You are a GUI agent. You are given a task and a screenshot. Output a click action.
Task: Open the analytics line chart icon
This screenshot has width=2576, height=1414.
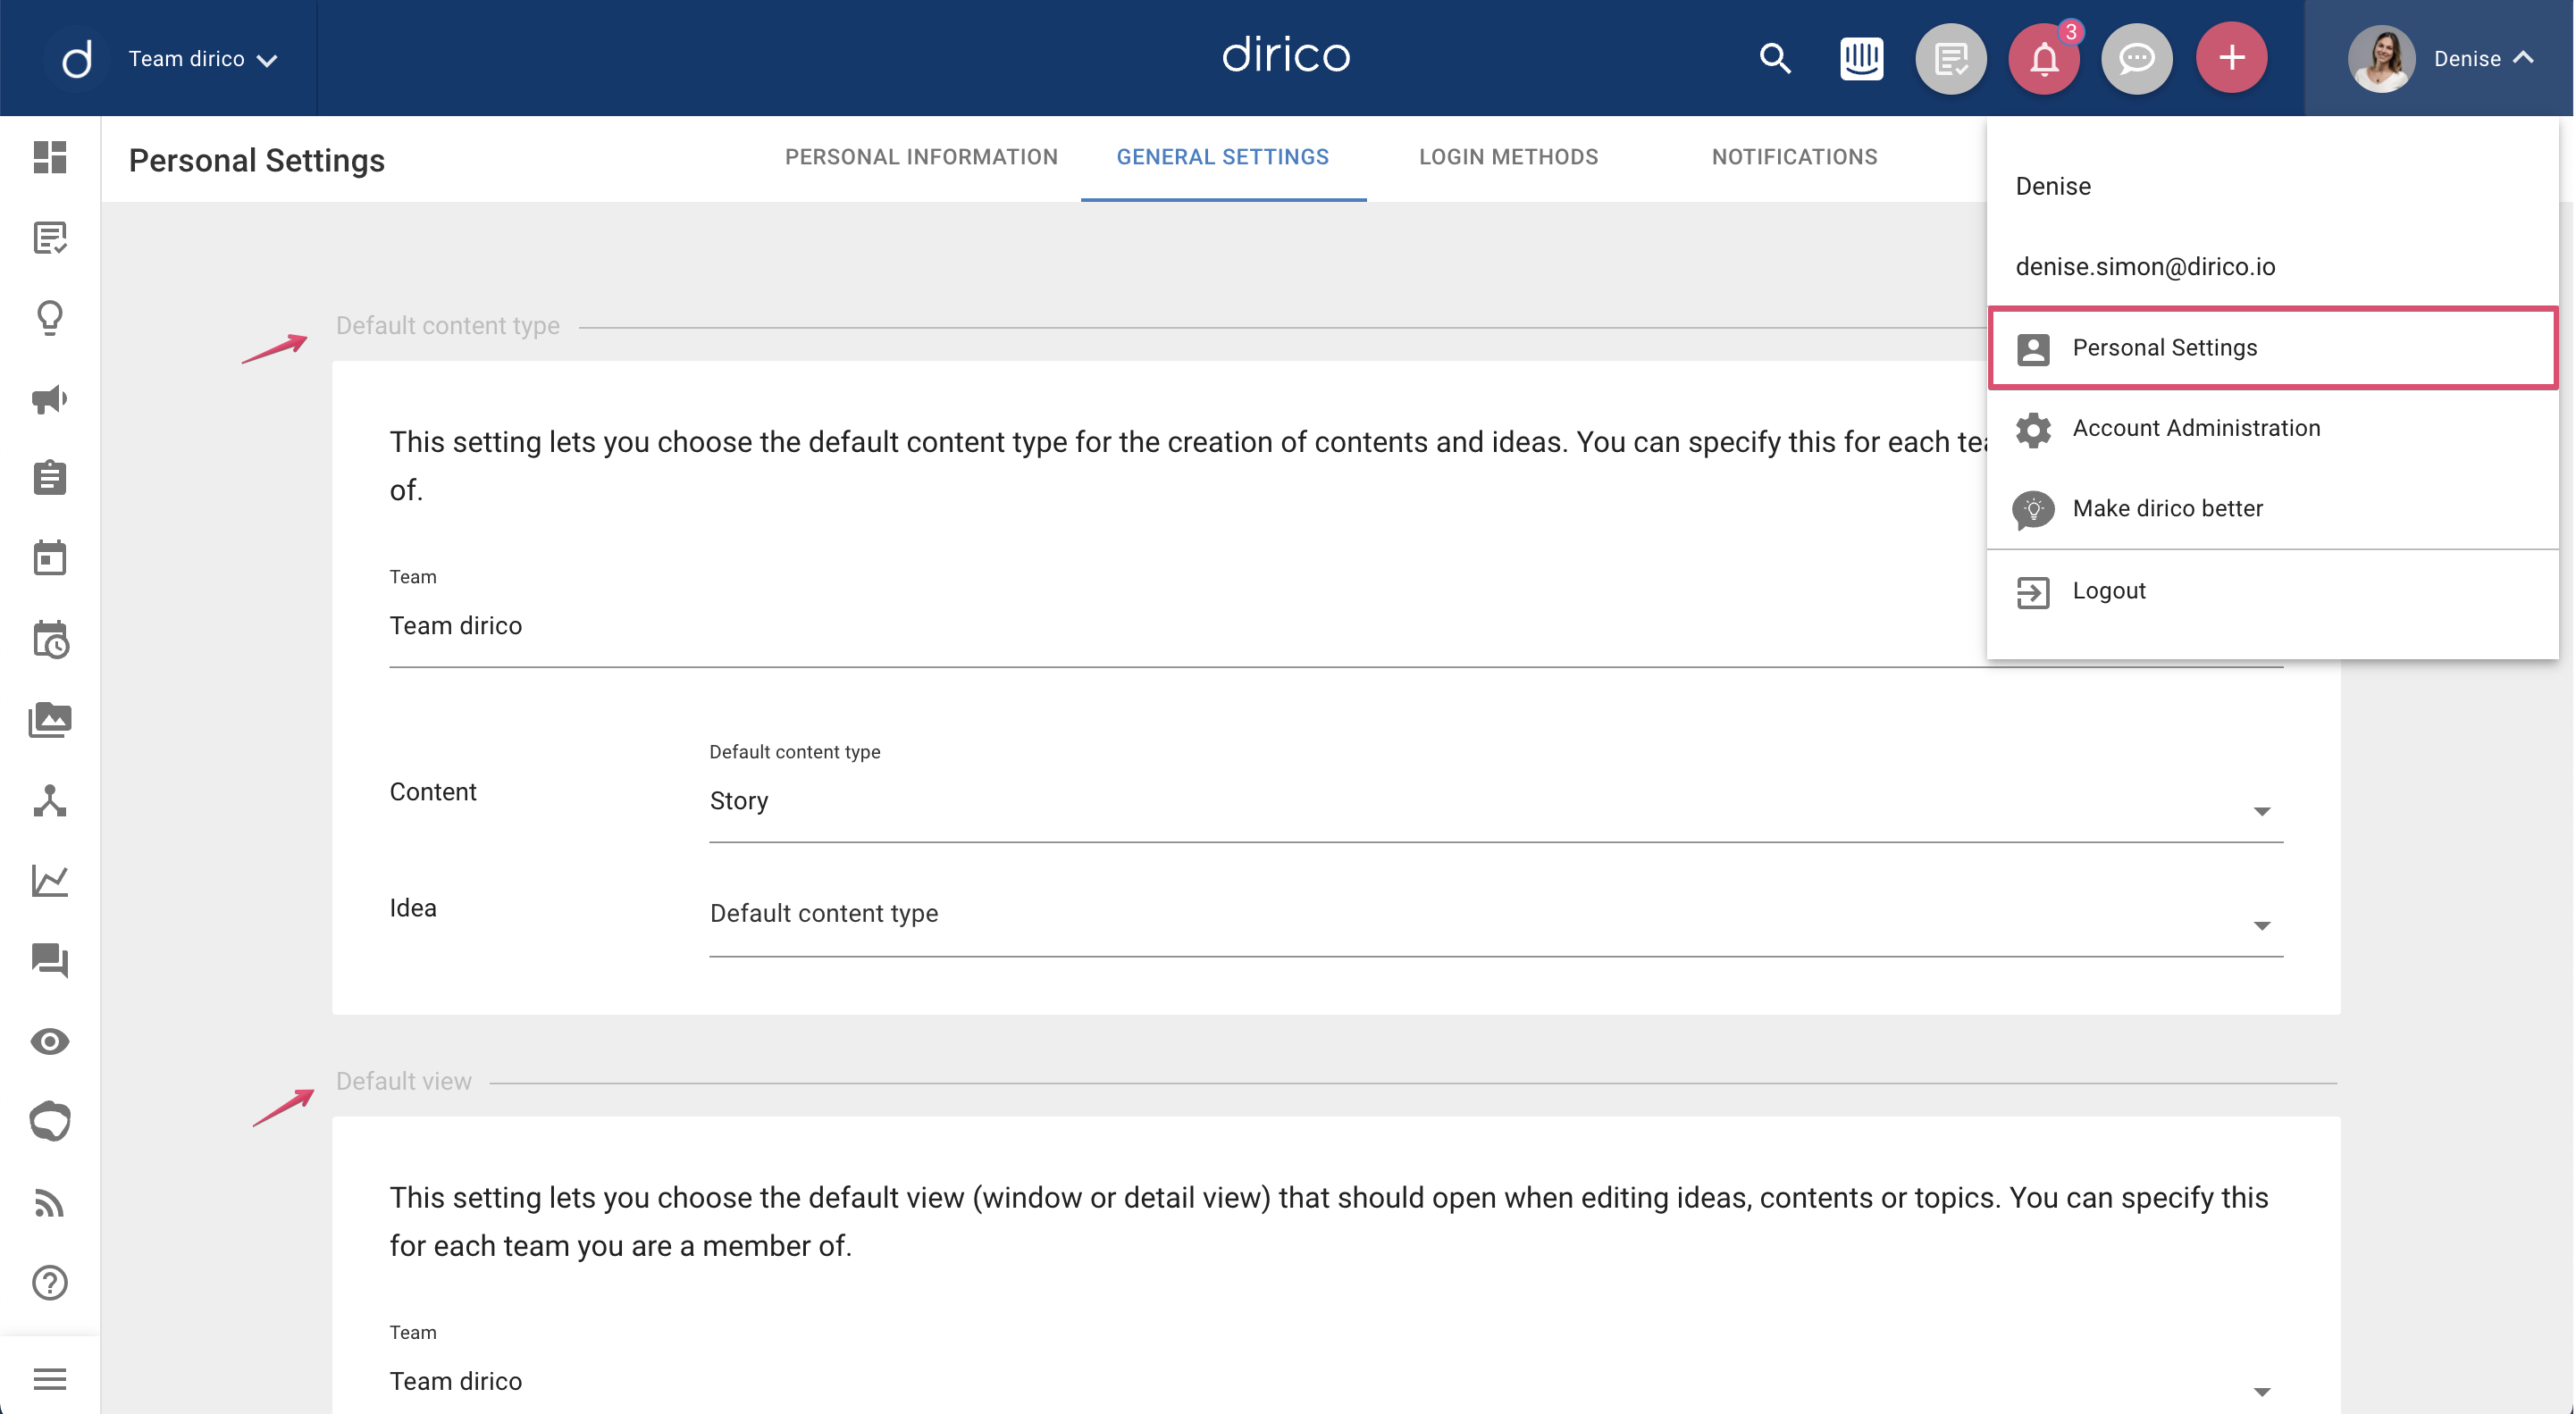[49, 881]
